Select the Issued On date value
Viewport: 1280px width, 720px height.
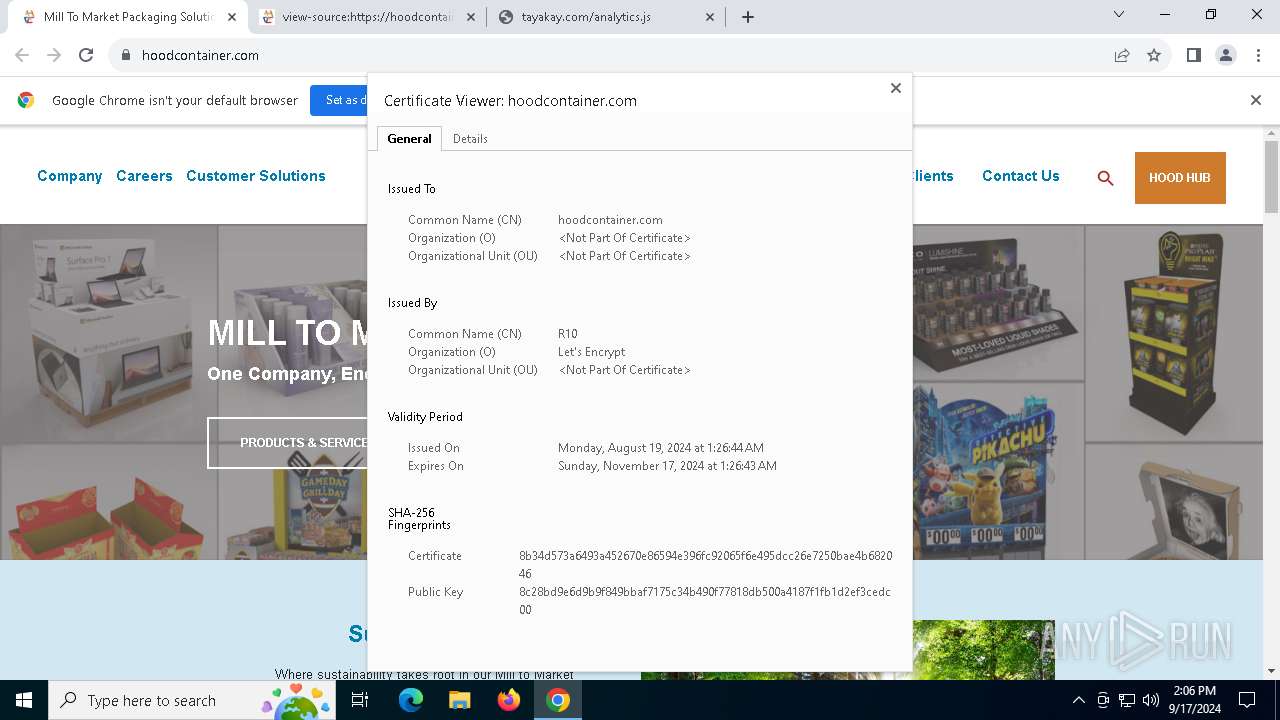(661, 448)
